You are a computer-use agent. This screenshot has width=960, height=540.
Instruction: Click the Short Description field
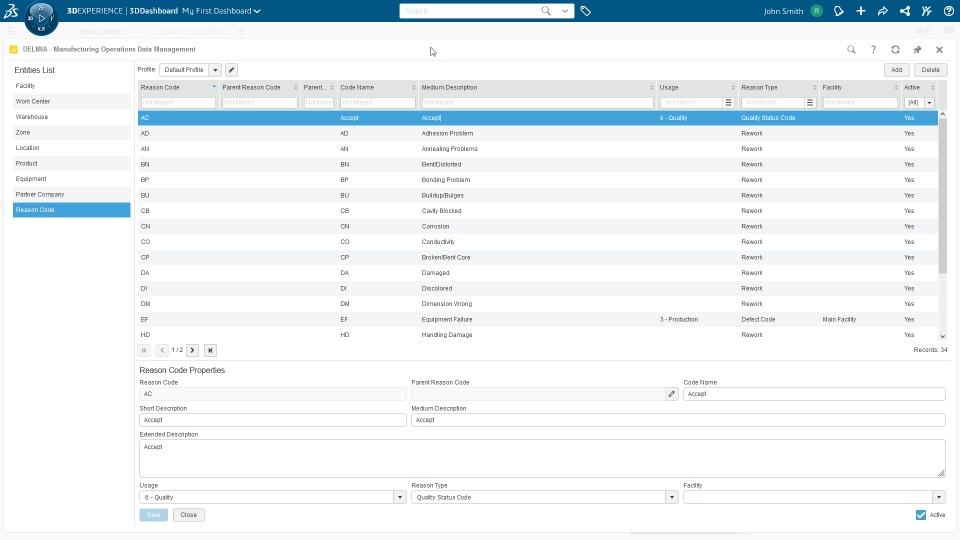pyautogui.click(x=272, y=420)
